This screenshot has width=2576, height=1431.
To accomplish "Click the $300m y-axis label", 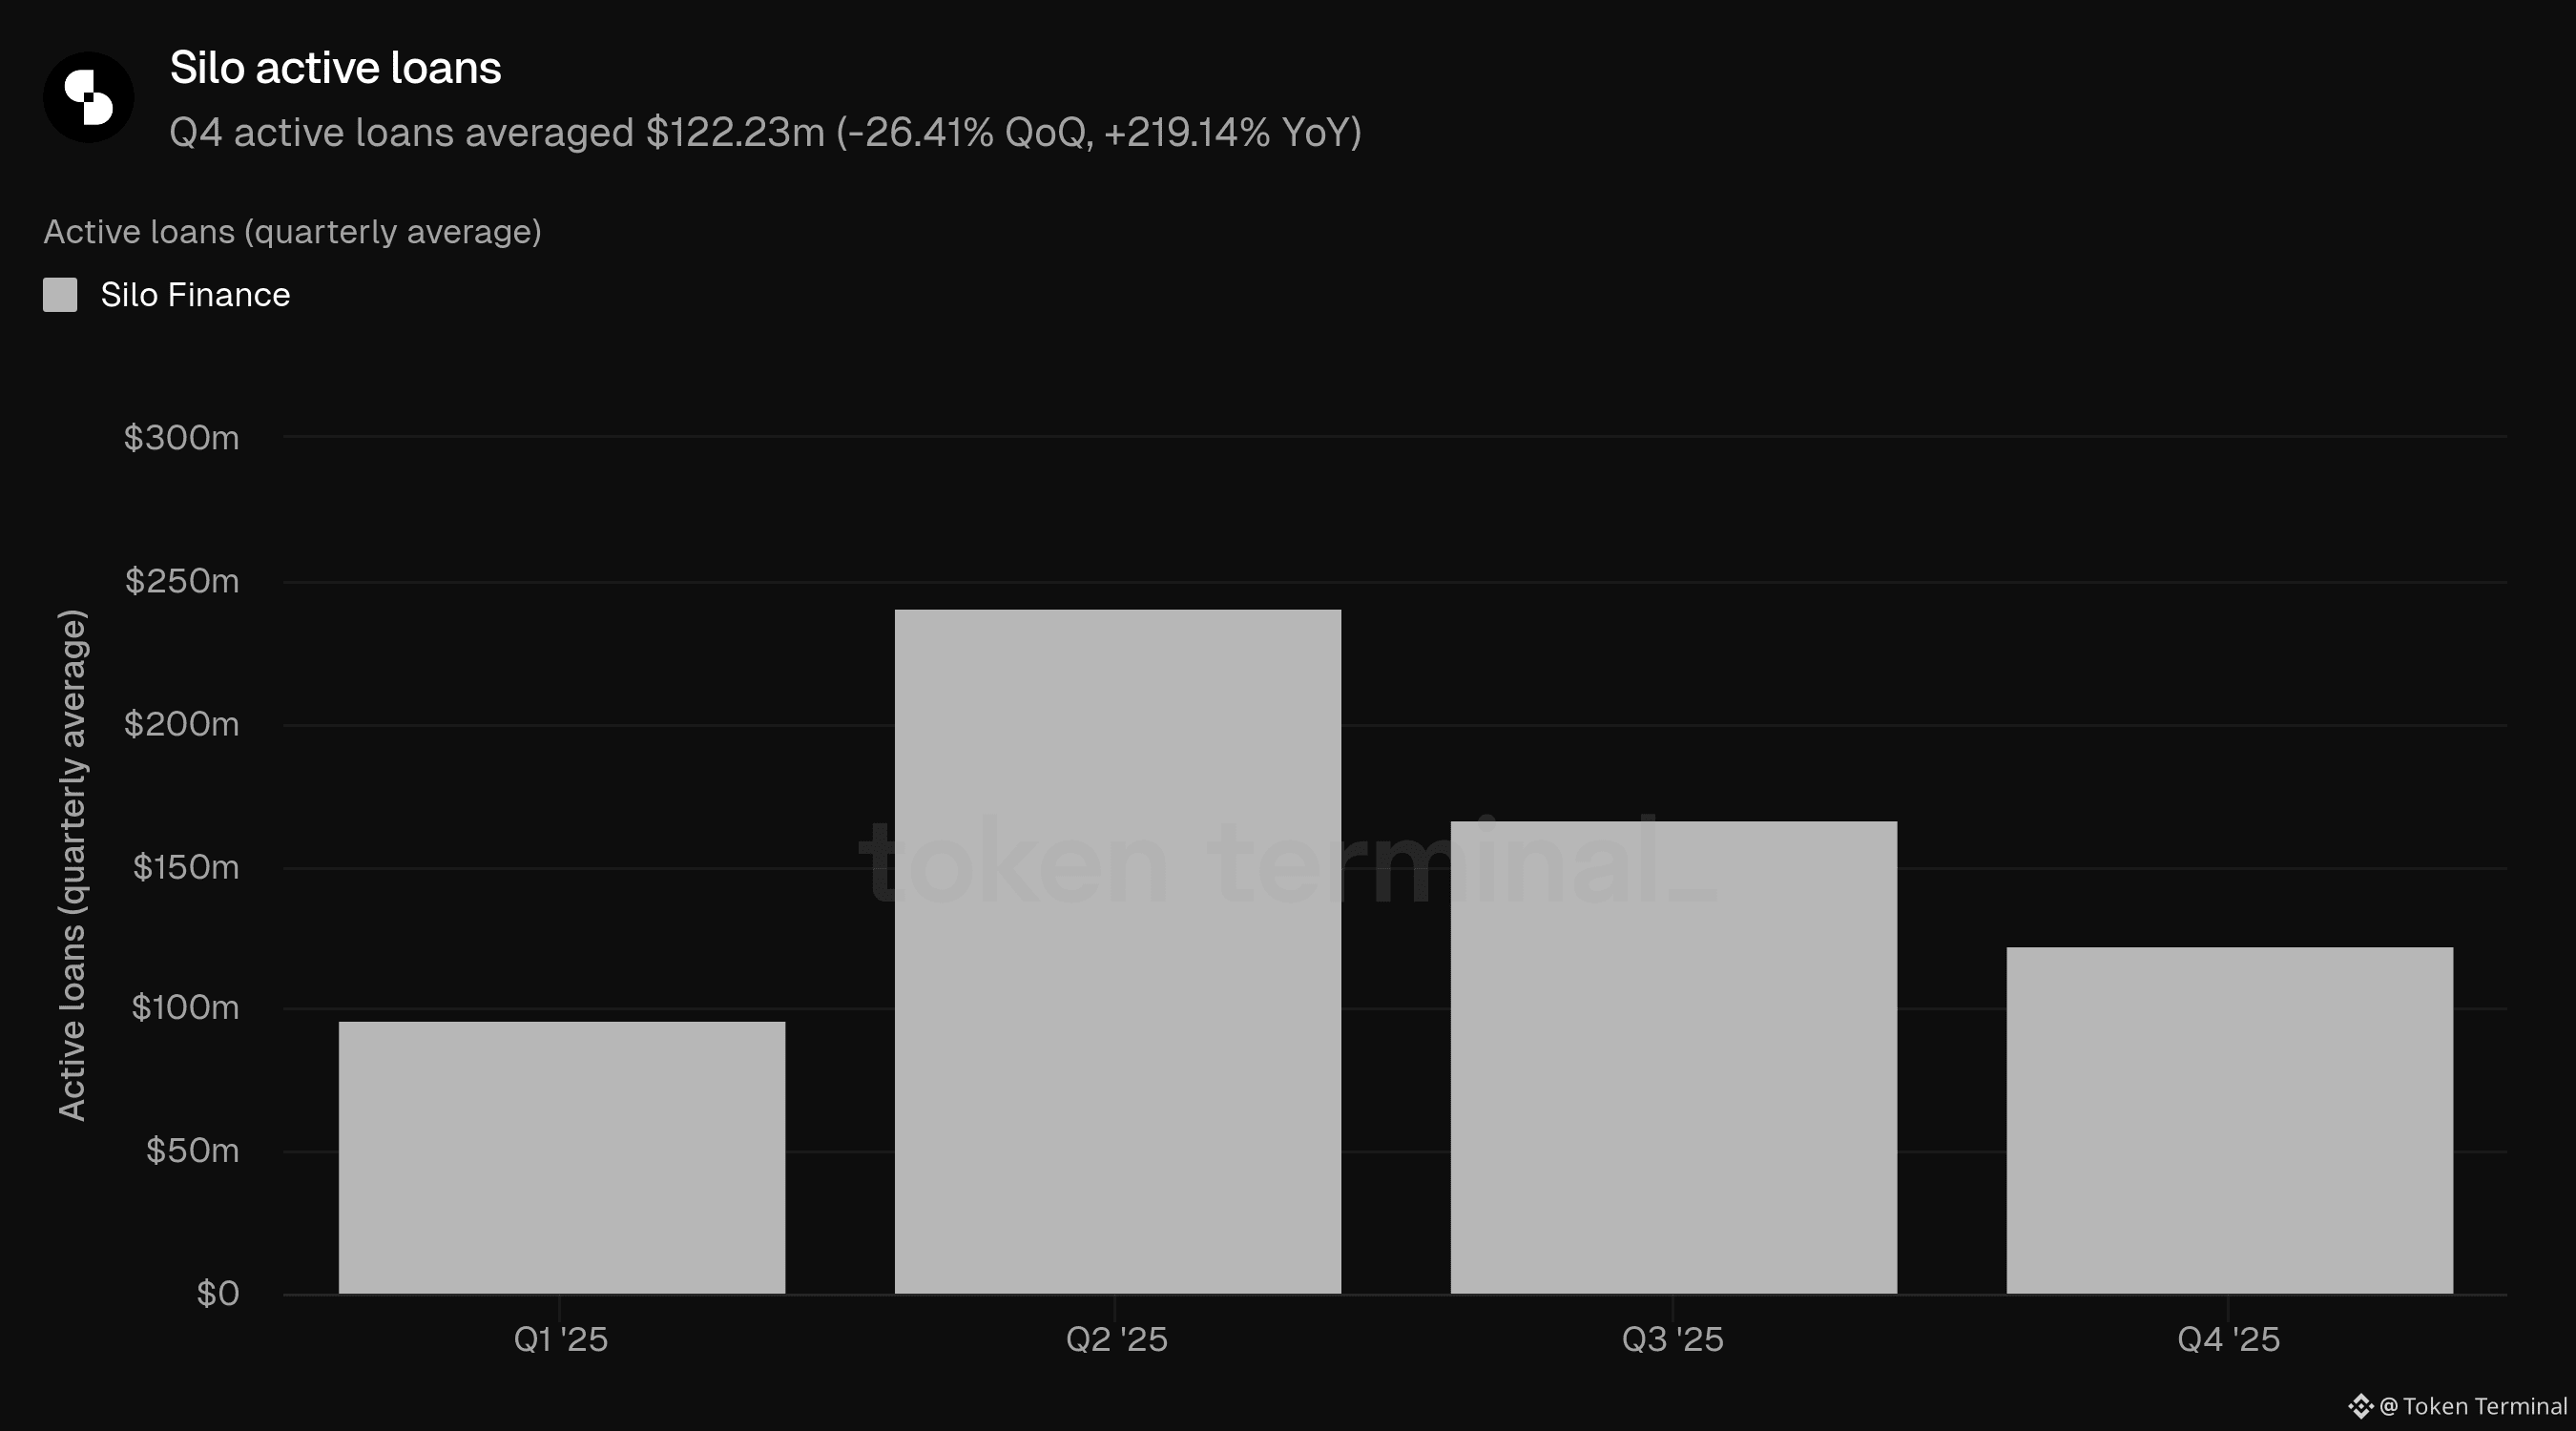I will tap(181, 437).
